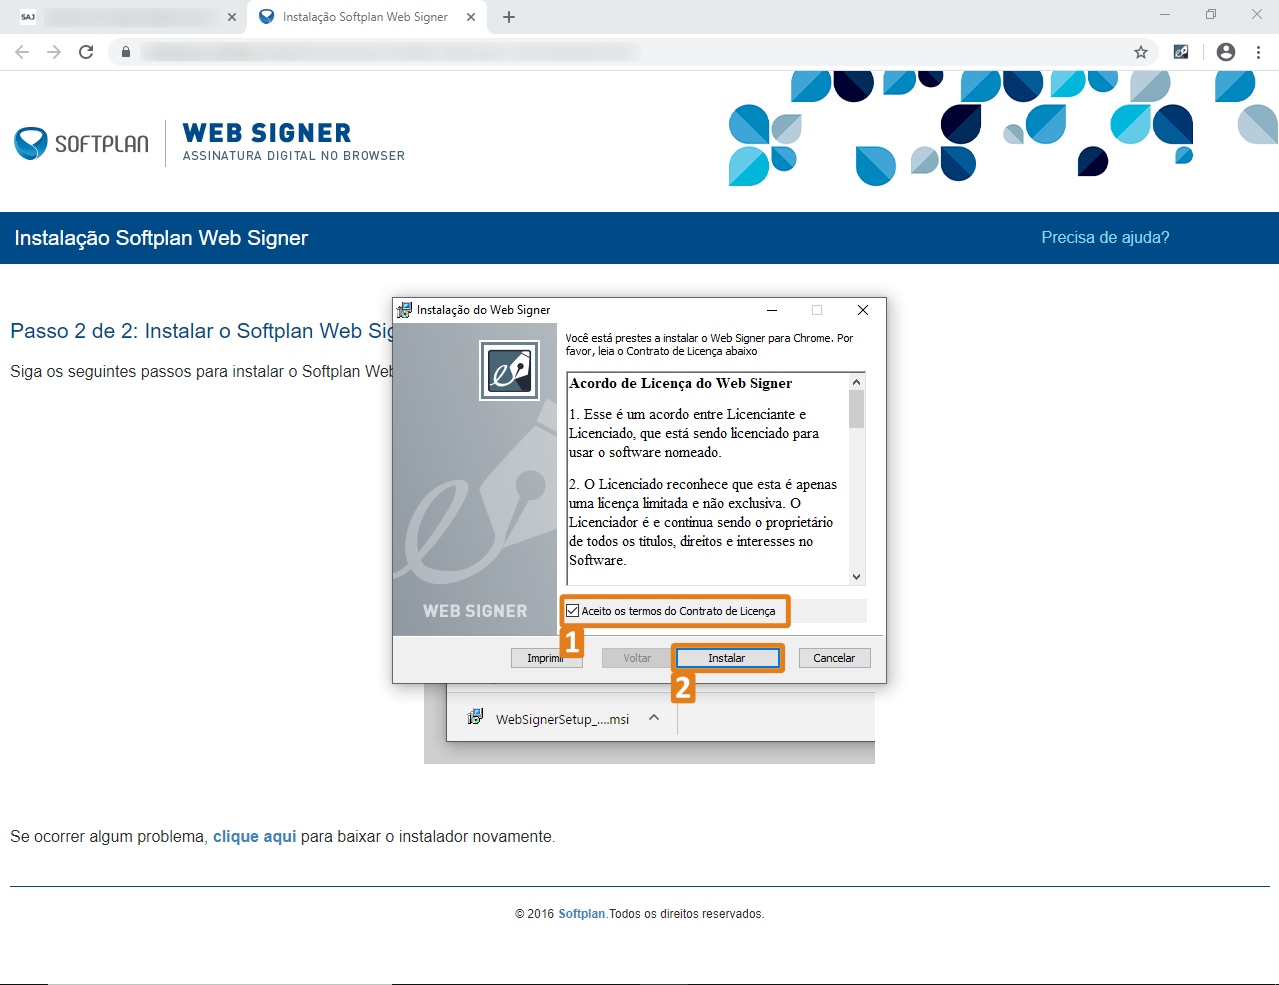Close the Instalação Softplan Web Signer tab
Image resolution: width=1279 pixels, height=985 pixels.
click(x=471, y=17)
